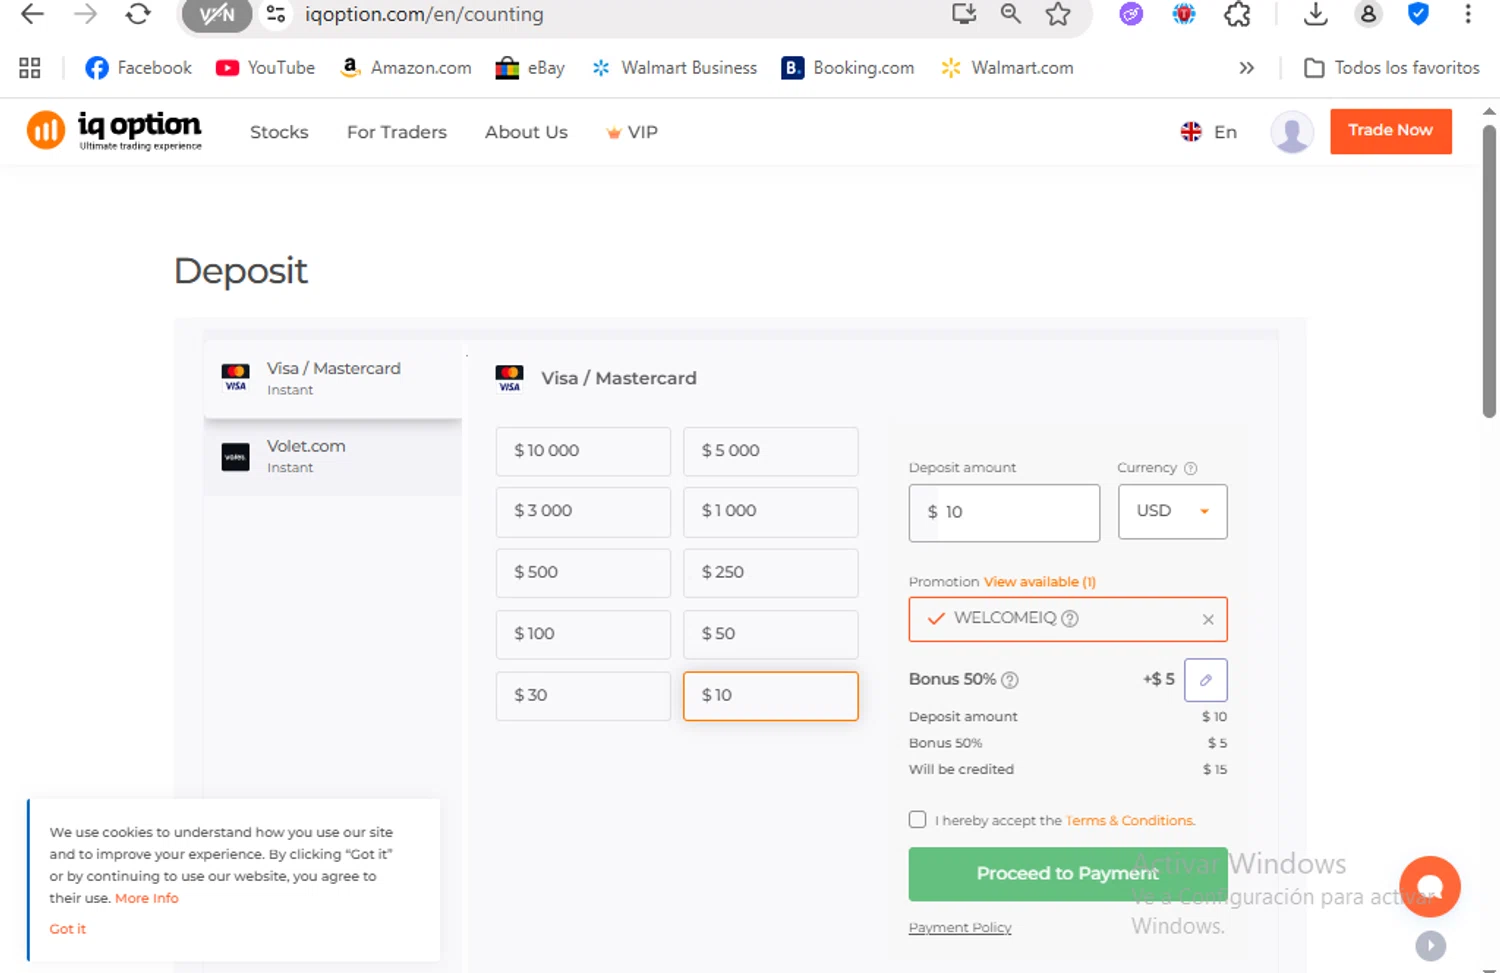Viewport: 1500px width, 973px height.
Task: Click the Currency help question icon
Action: 1190,468
